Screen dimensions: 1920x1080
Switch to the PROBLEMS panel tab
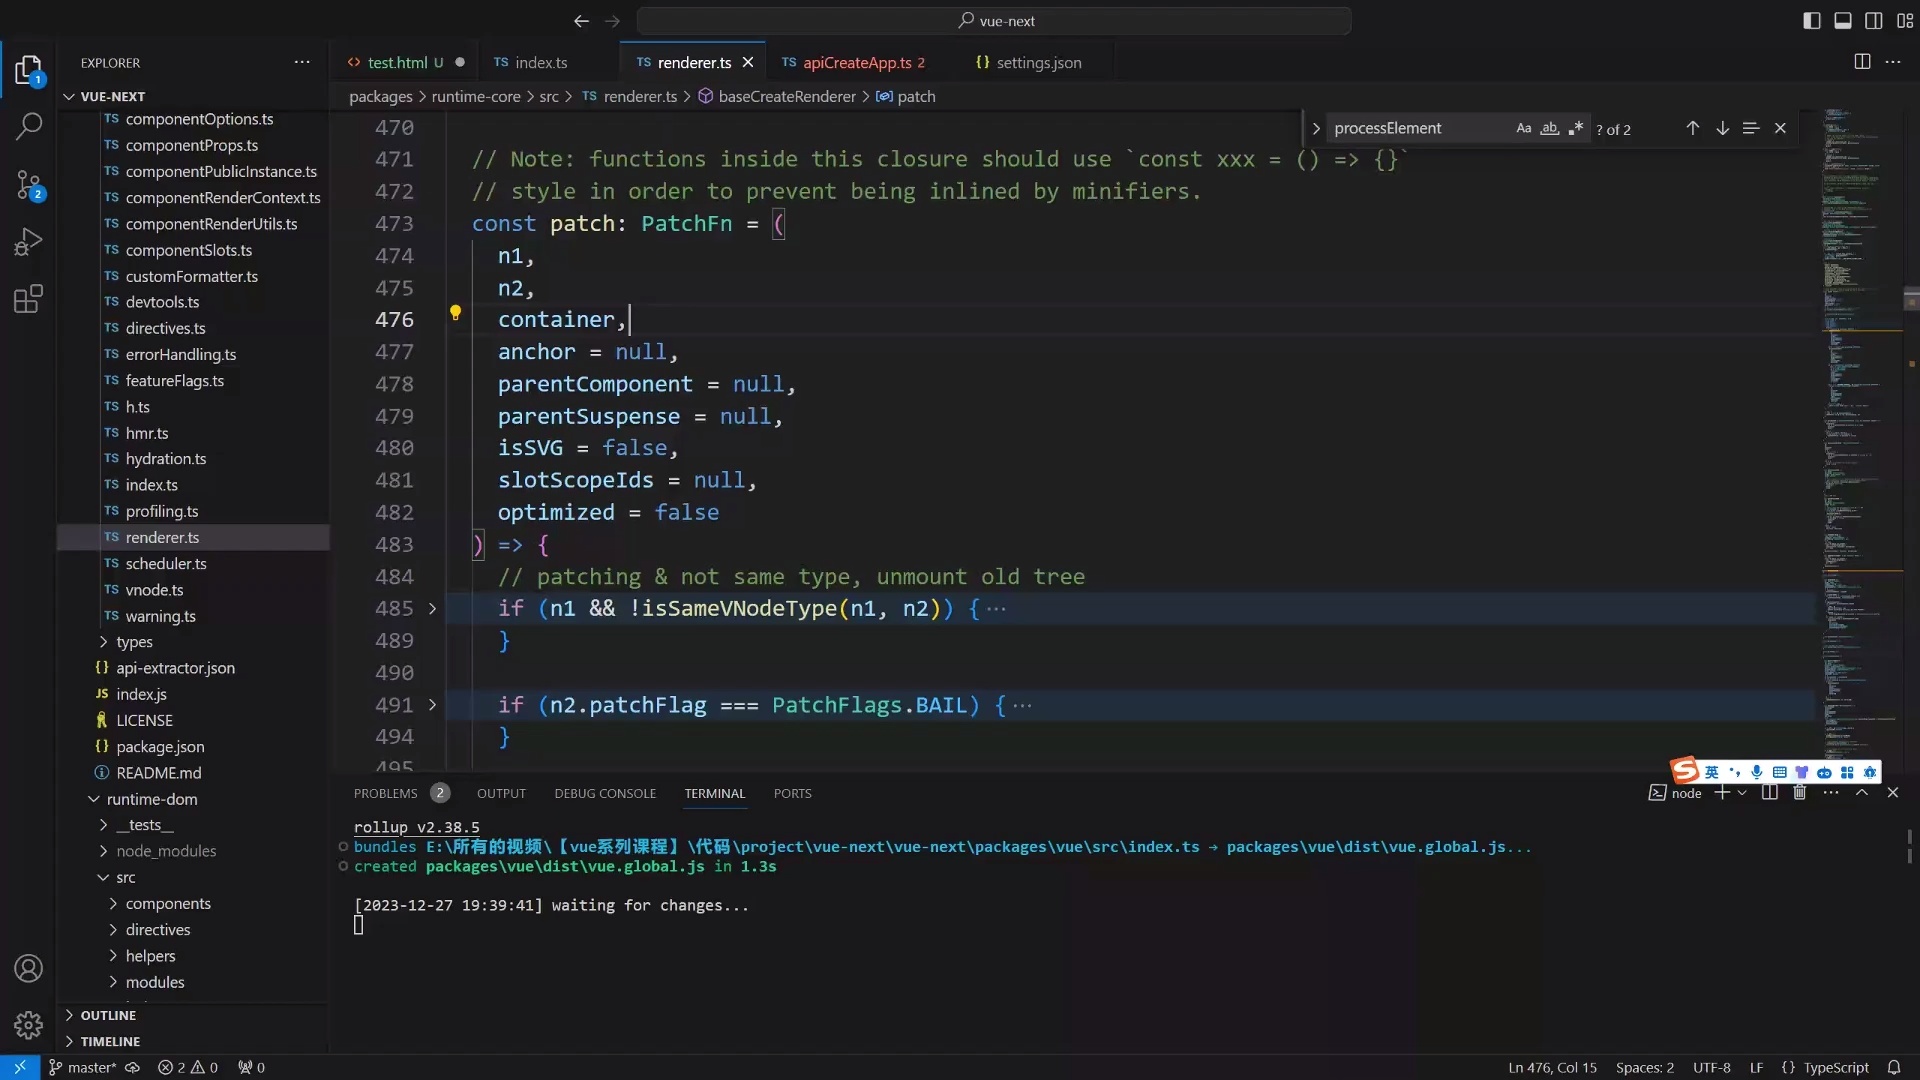click(x=385, y=793)
